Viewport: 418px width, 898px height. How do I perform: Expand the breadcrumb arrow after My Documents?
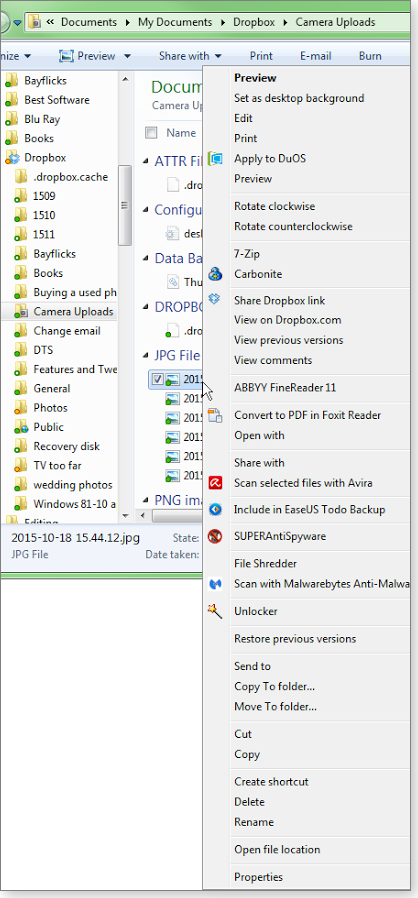click(x=223, y=23)
